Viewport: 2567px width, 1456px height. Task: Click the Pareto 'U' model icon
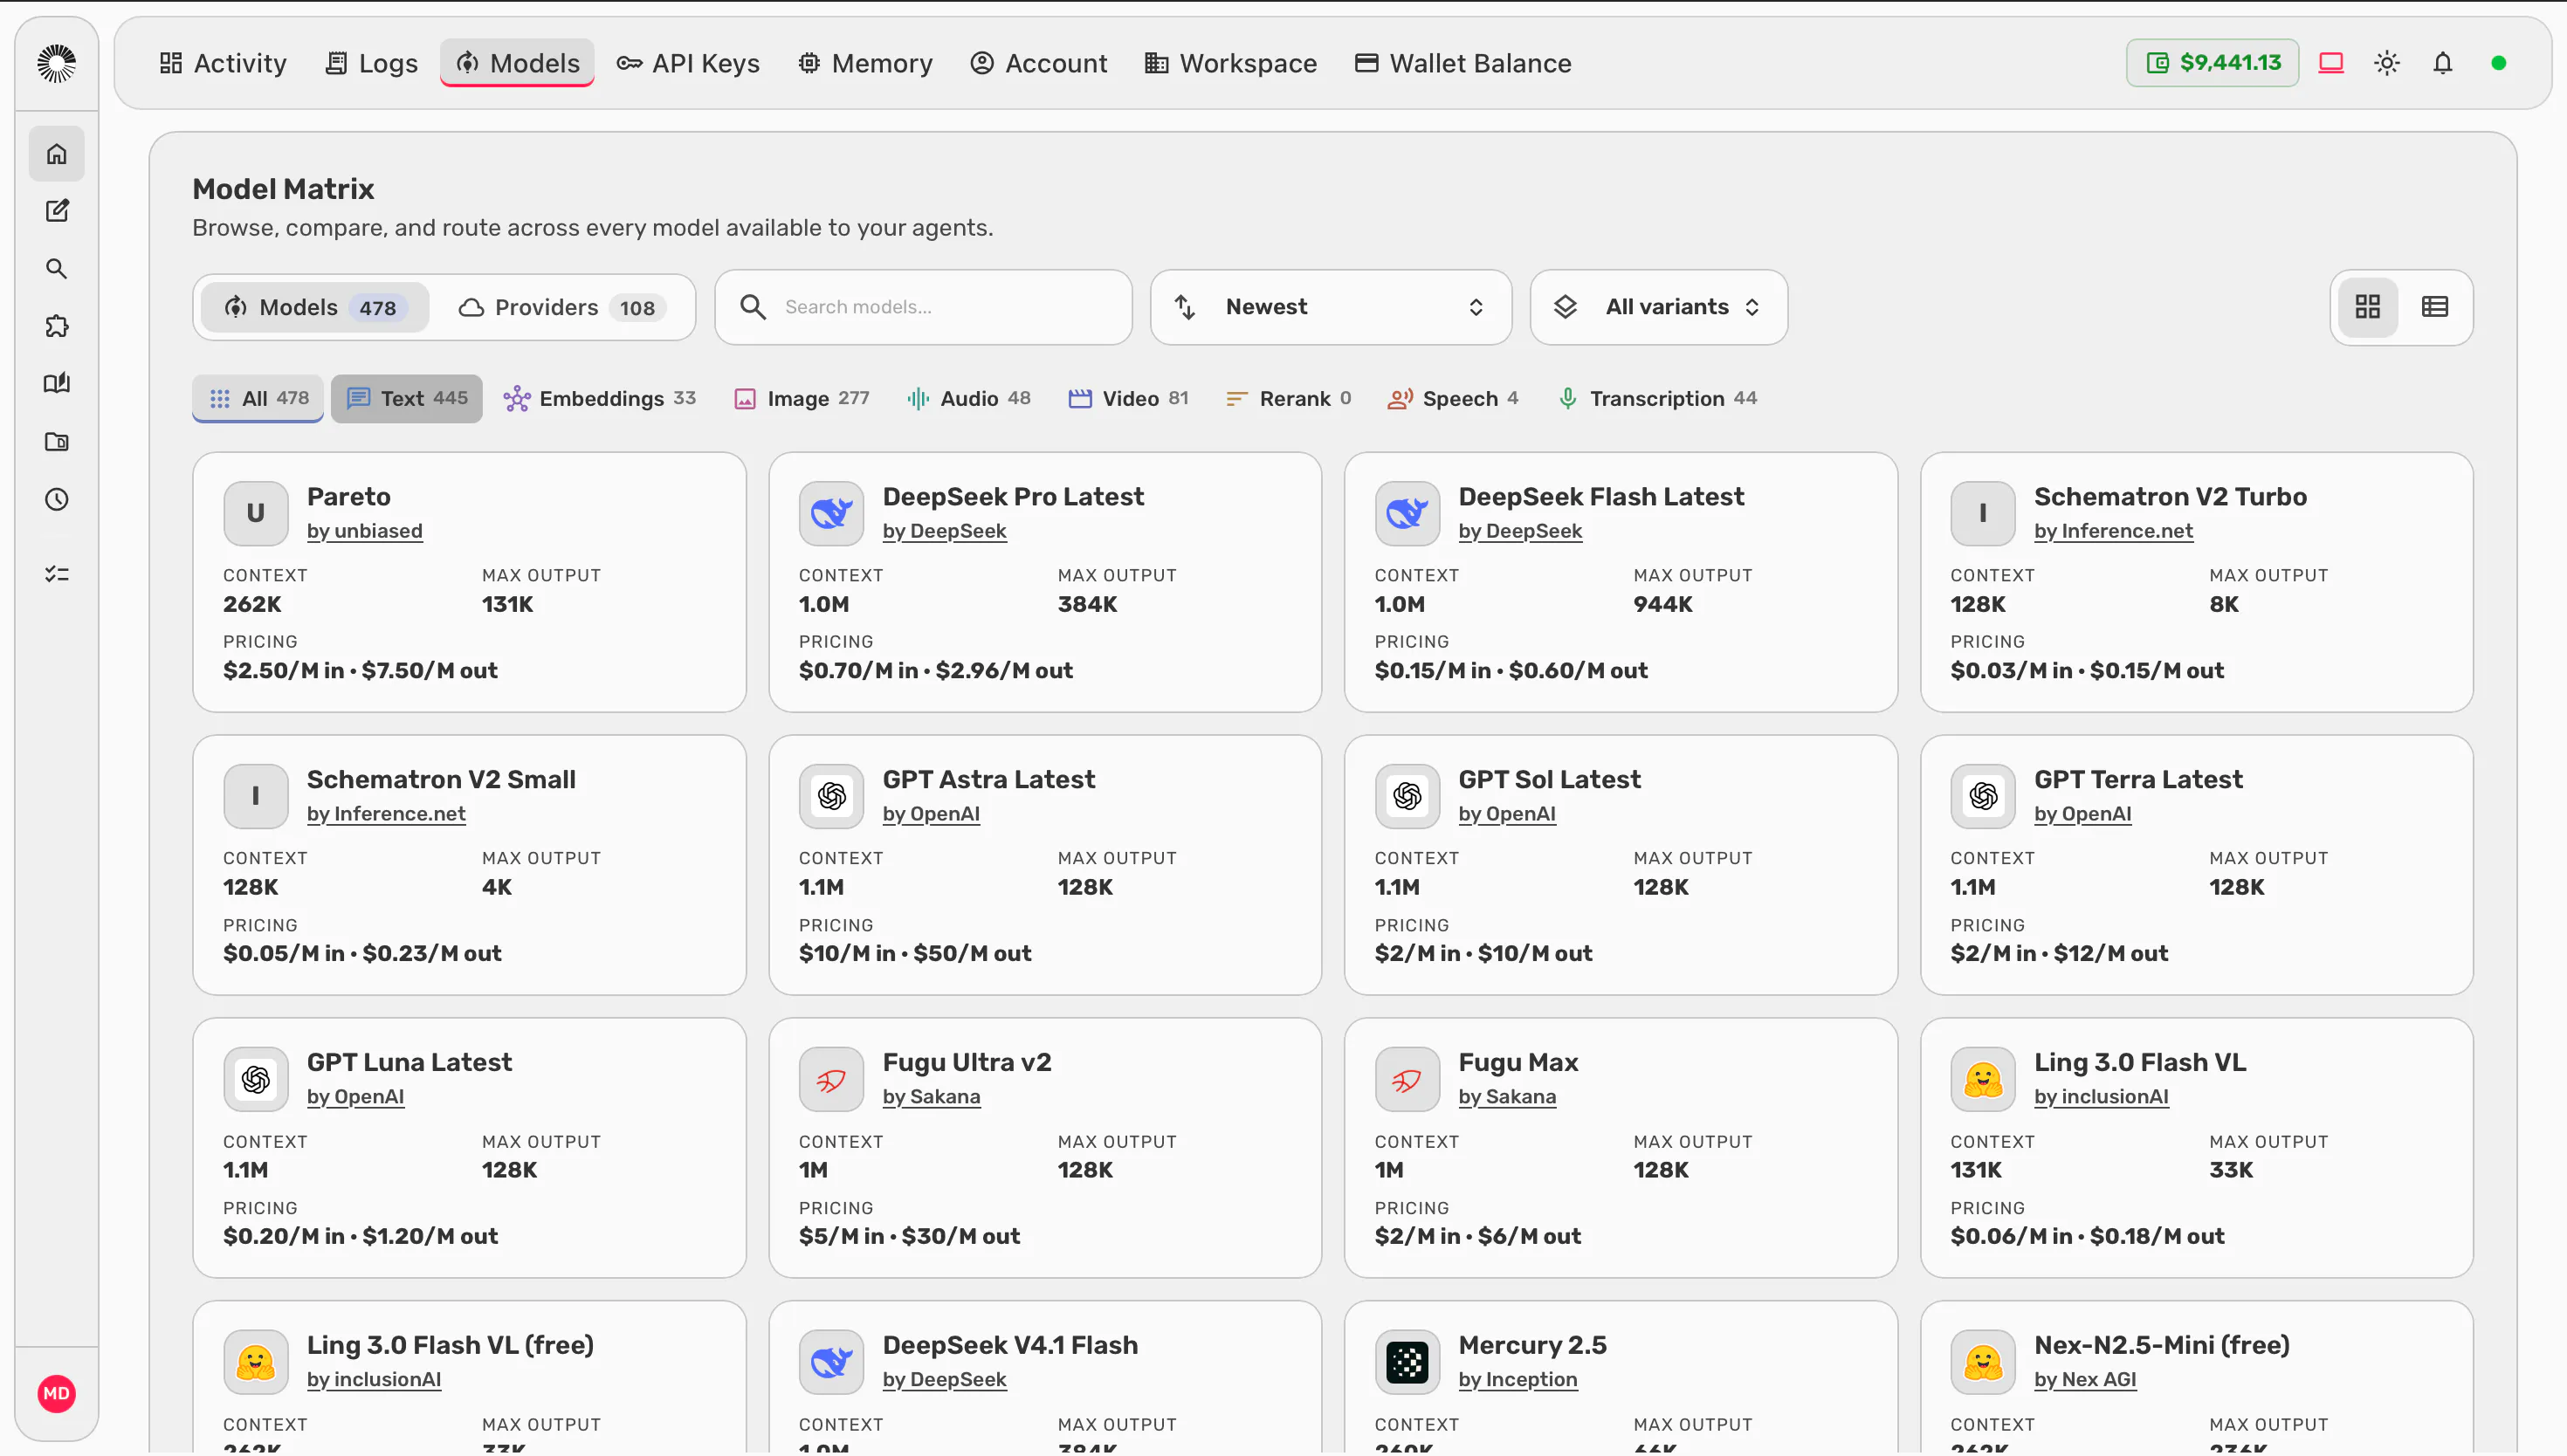pos(256,513)
